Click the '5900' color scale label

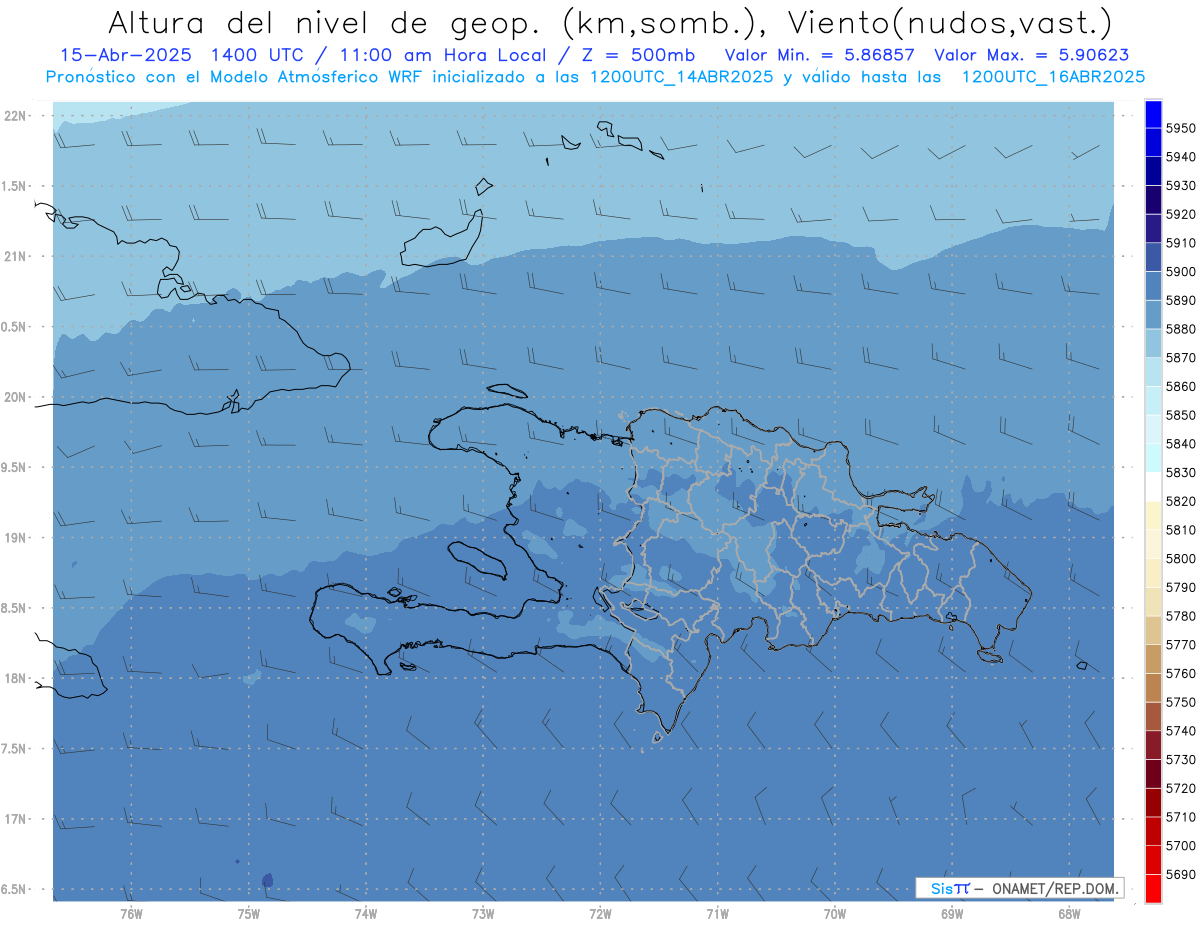pyautogui.click(x=1181, y=272)
